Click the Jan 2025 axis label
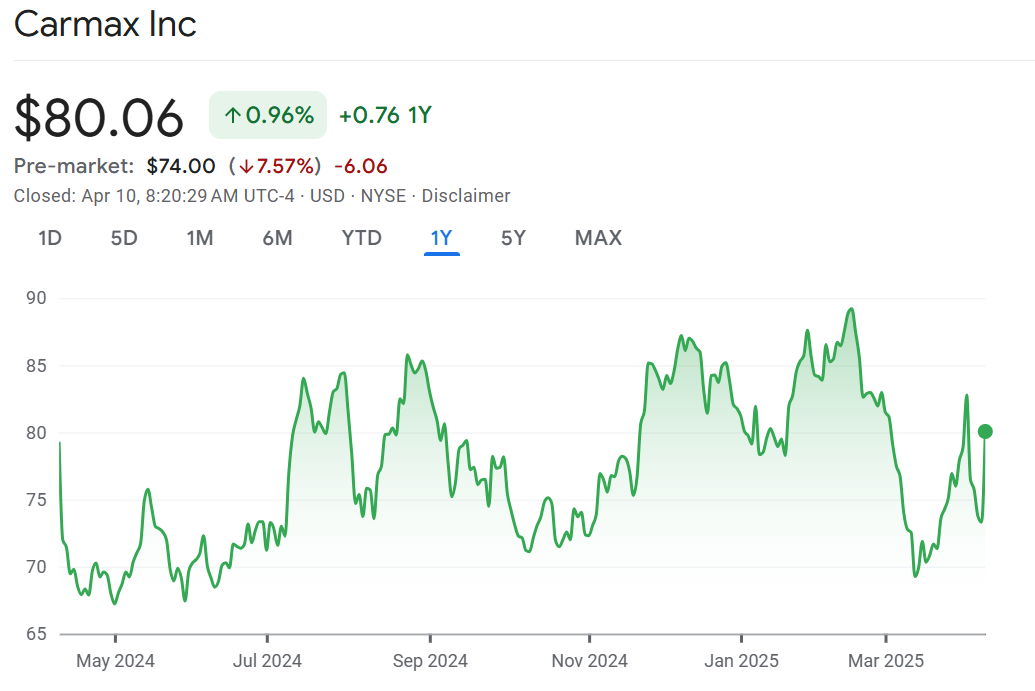Screen dimensions: 1035x691 [x=741, y=661]
